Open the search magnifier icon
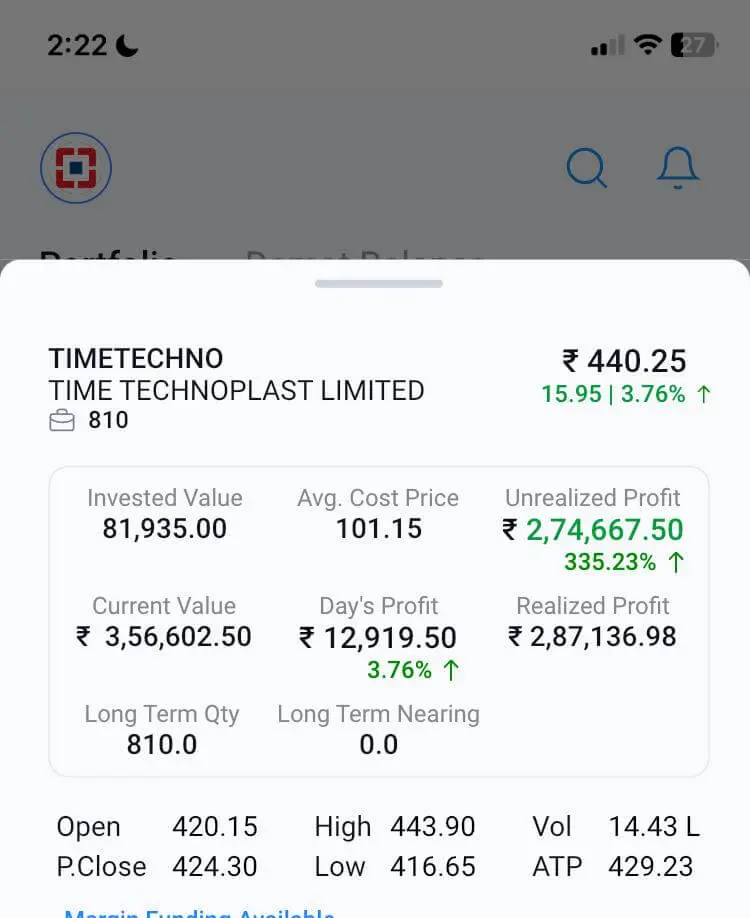Viewport: 750px width, 918px height. pyautogui.click(x=586, y=168)
